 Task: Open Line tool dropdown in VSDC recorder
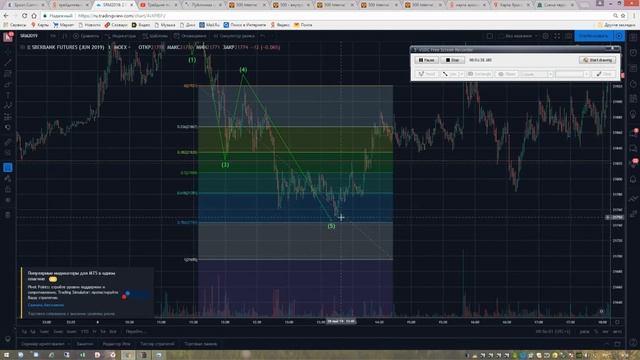[462, 74]
